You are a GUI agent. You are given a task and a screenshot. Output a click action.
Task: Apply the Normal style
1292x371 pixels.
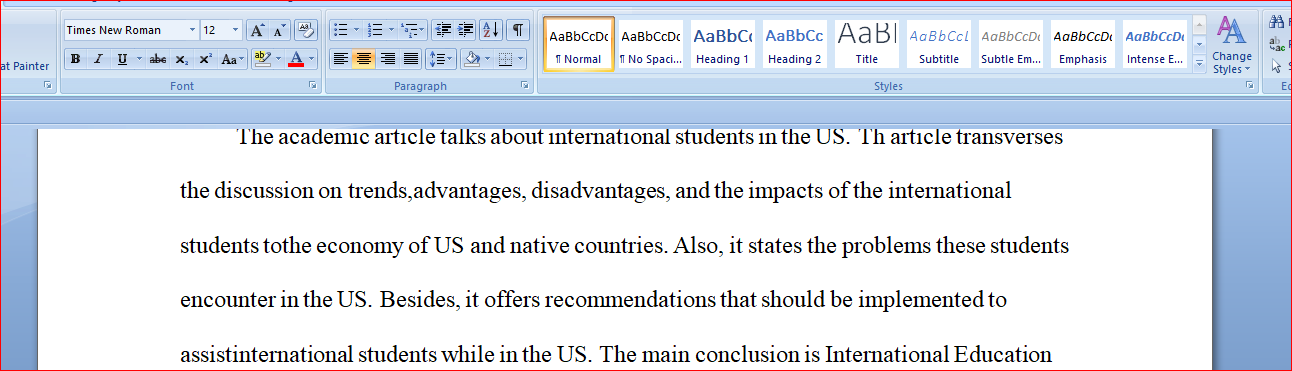pos(578,44)
